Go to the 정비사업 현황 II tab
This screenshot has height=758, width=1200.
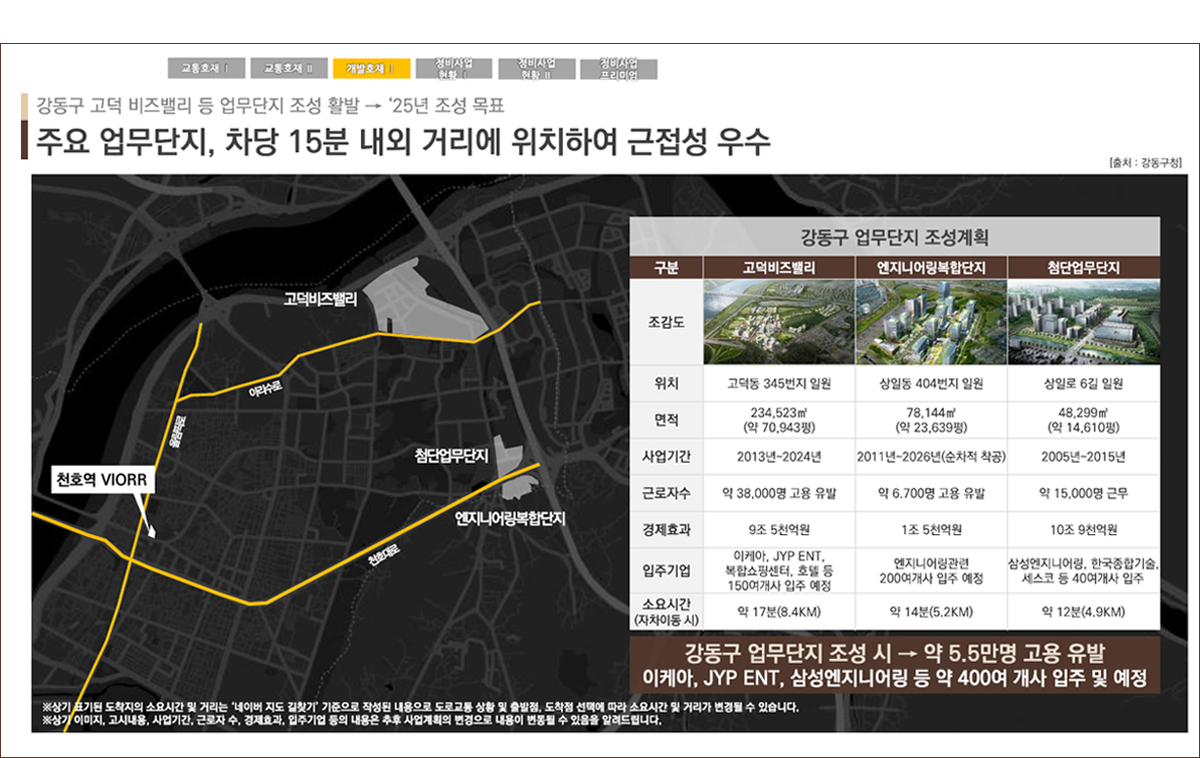(537, 68)
